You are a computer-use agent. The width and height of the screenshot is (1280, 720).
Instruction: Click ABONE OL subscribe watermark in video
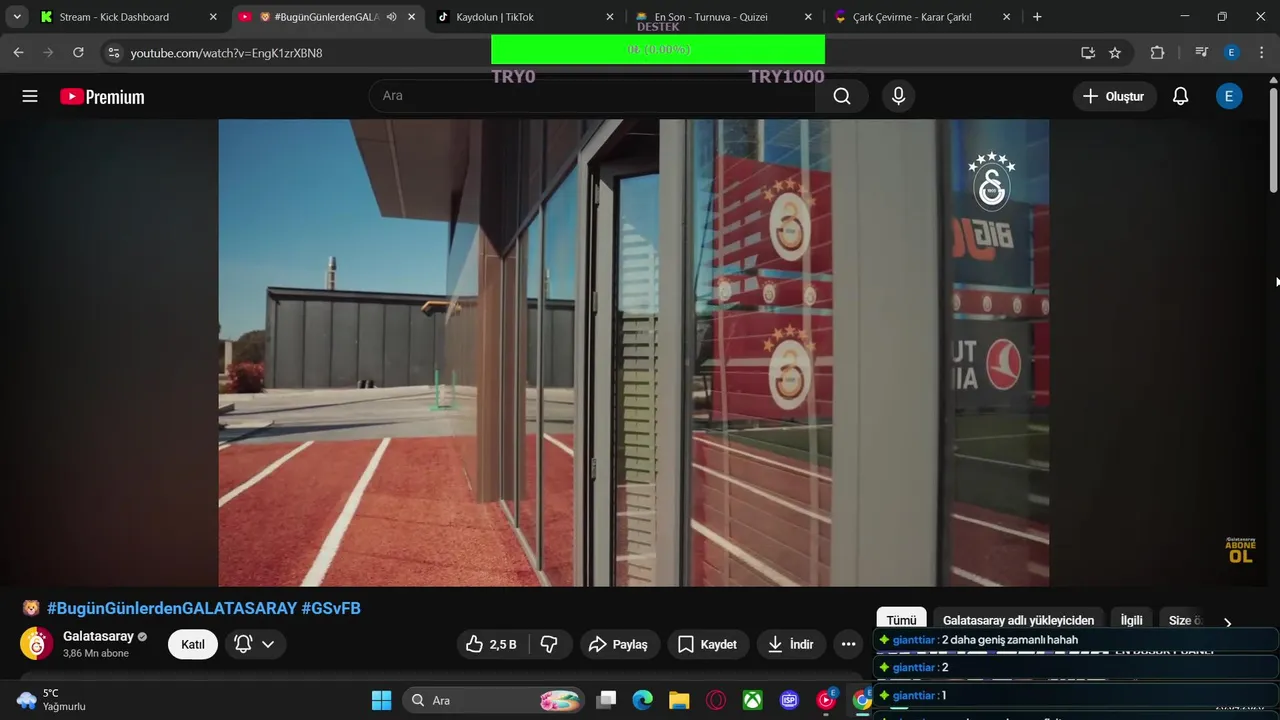[x=1240, y=550]
